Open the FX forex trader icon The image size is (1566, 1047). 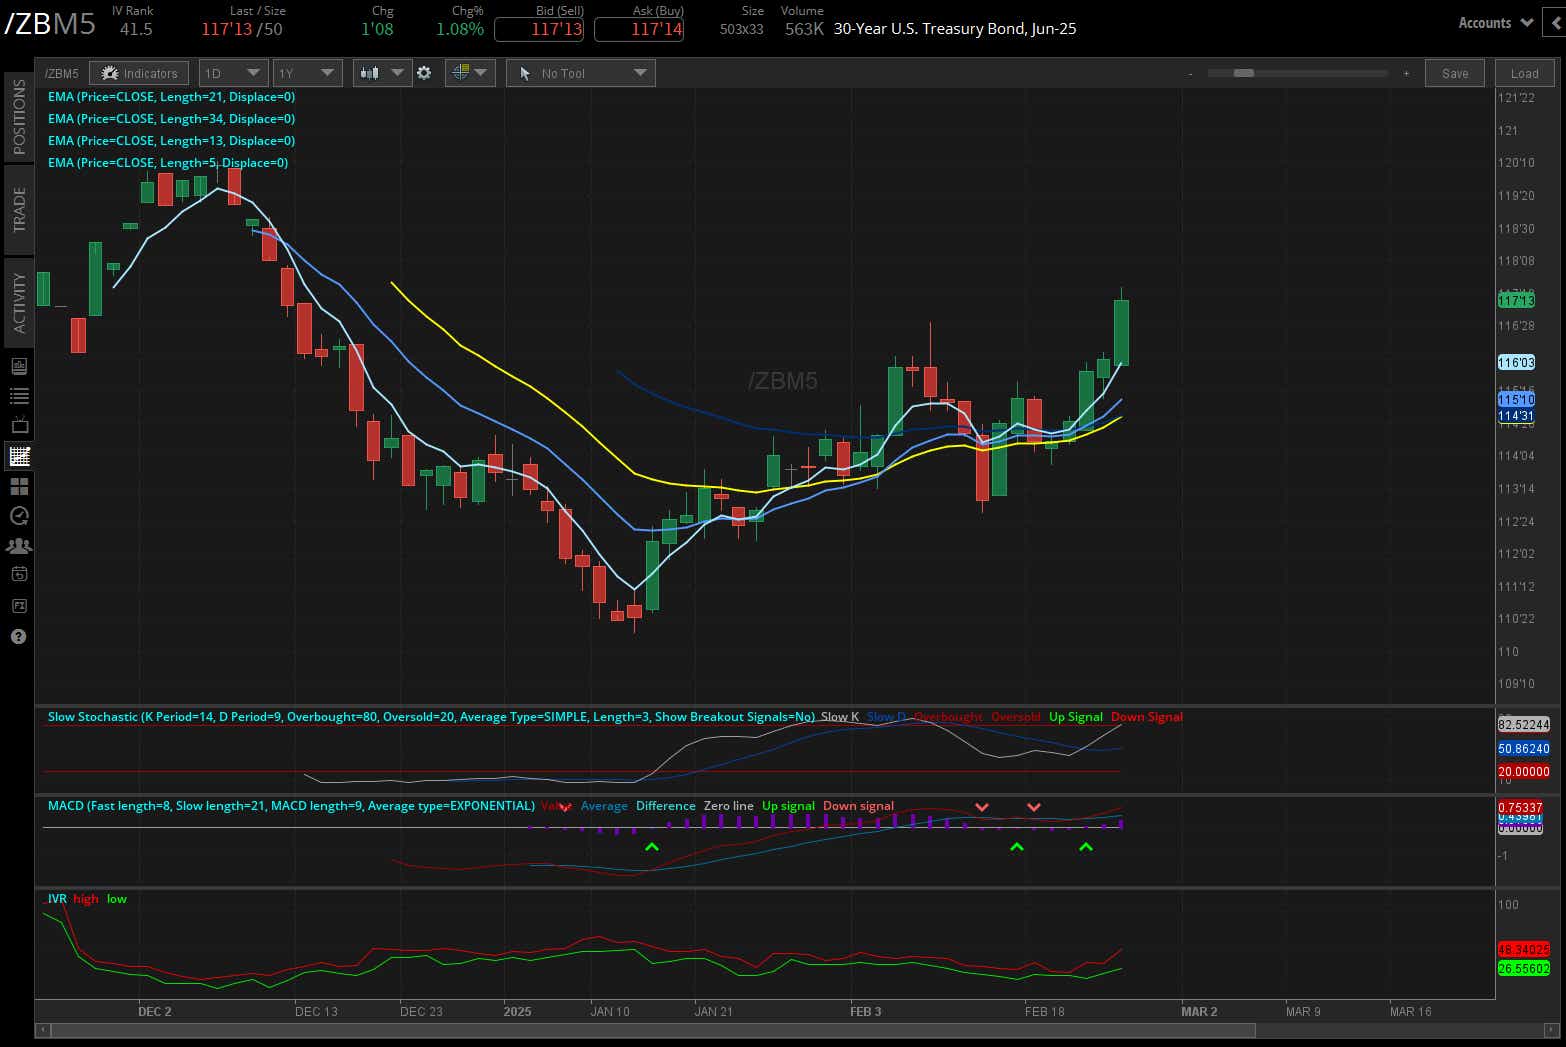18,606
